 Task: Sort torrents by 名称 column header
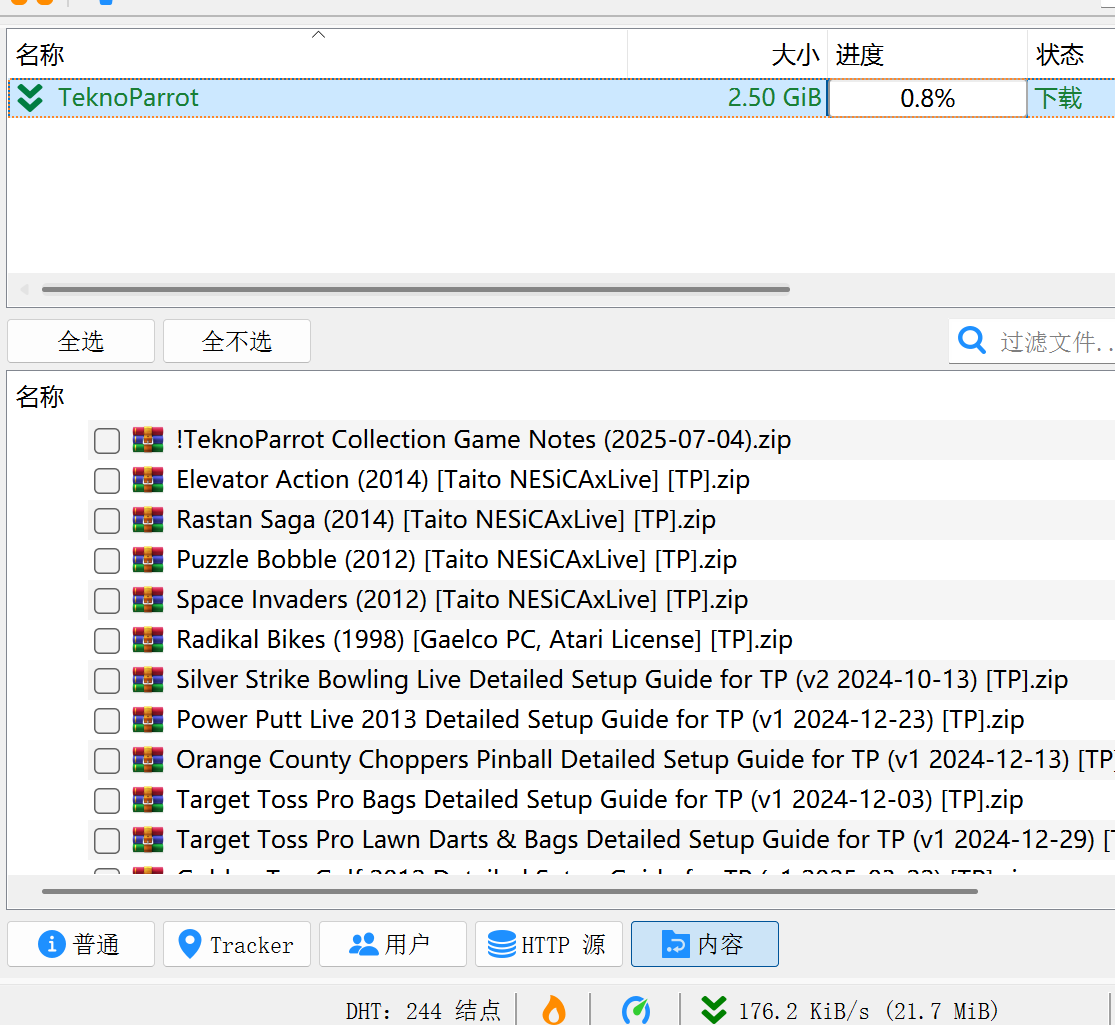pos(317,54)
